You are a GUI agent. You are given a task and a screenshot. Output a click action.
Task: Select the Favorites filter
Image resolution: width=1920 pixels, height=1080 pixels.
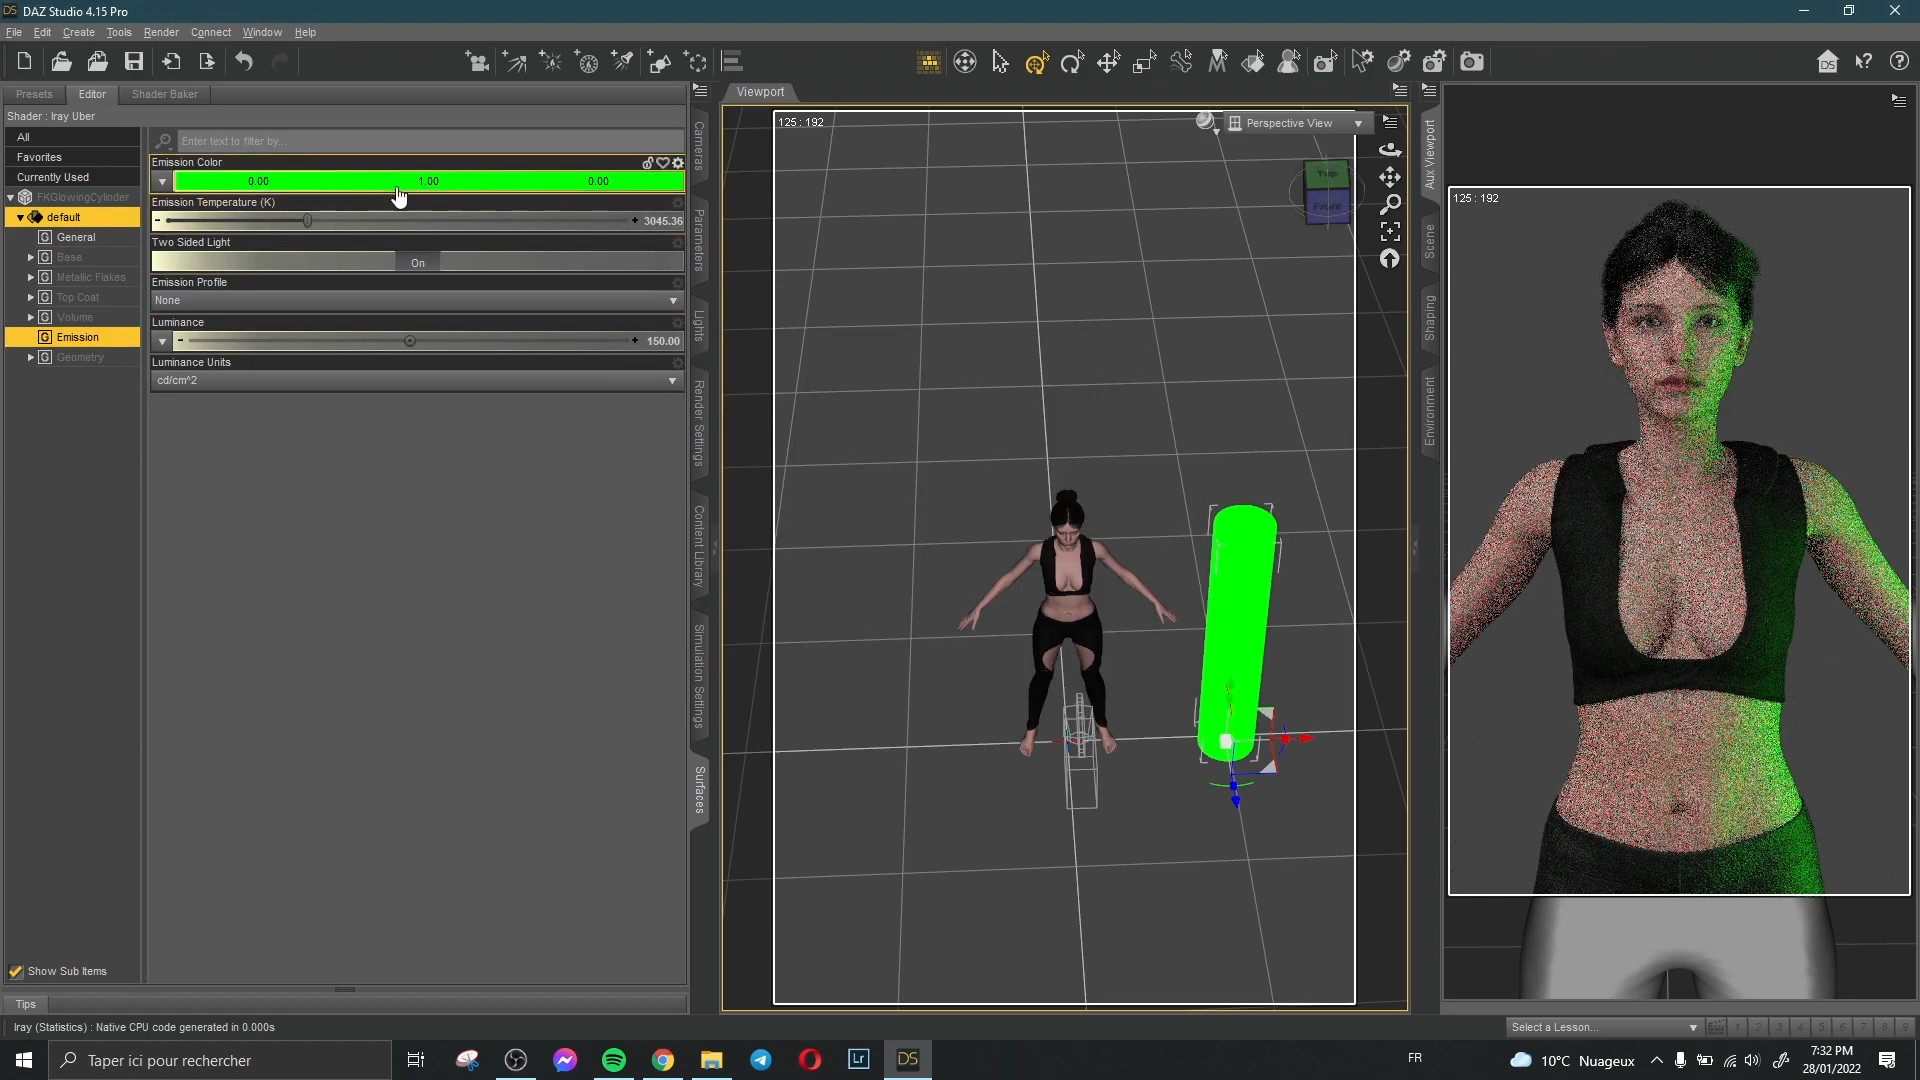coord(72,157)
